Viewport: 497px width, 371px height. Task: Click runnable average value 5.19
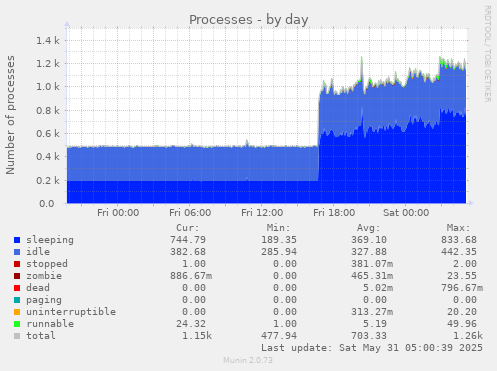[x=375, y=324]
